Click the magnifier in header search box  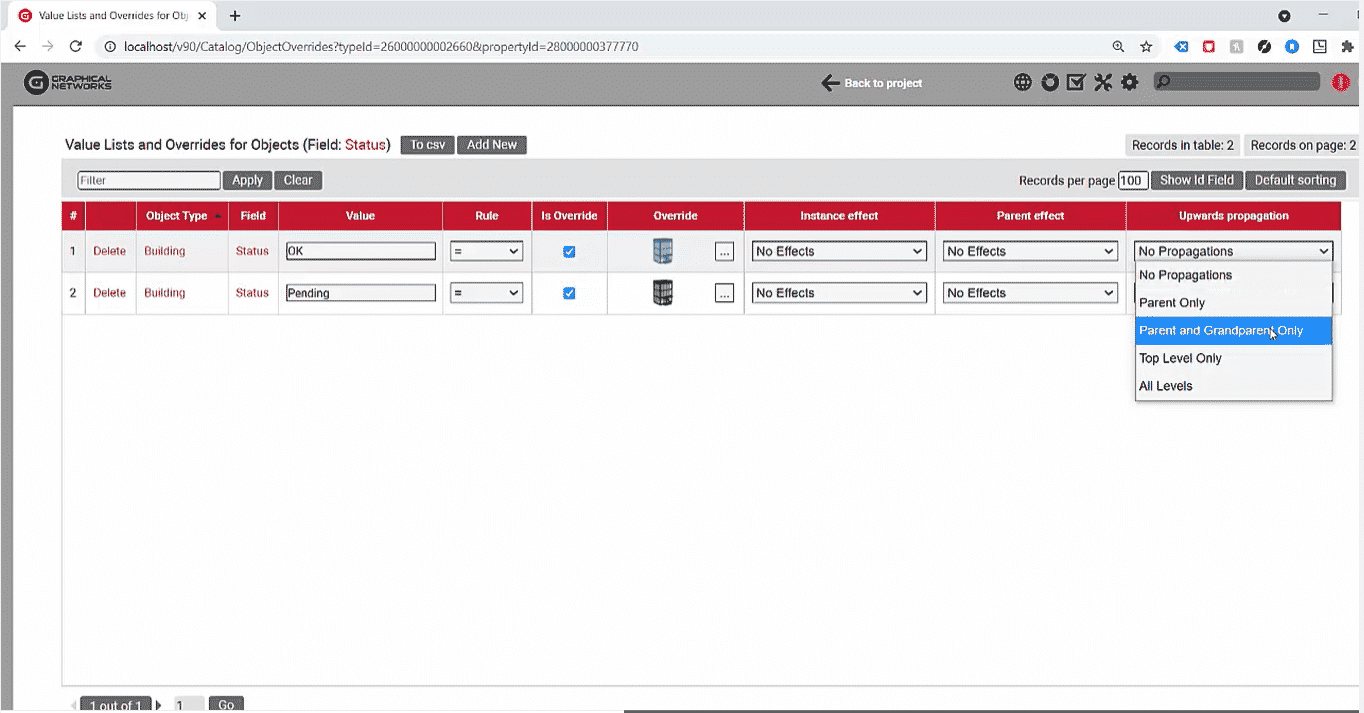click(1164, 83)
